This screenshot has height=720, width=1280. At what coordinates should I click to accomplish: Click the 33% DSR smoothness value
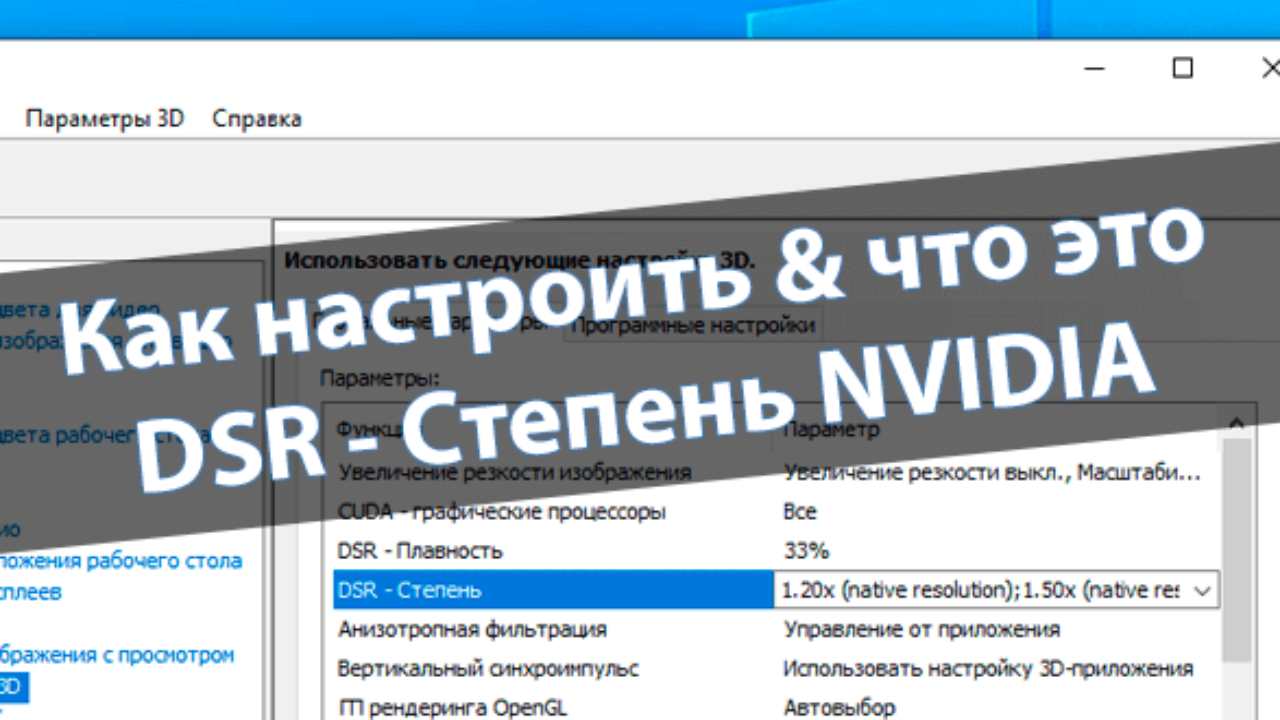pos(806,551)
